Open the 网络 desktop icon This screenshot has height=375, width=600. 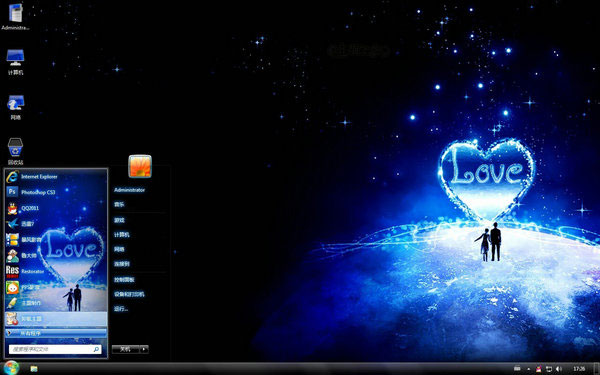point(15,107)
